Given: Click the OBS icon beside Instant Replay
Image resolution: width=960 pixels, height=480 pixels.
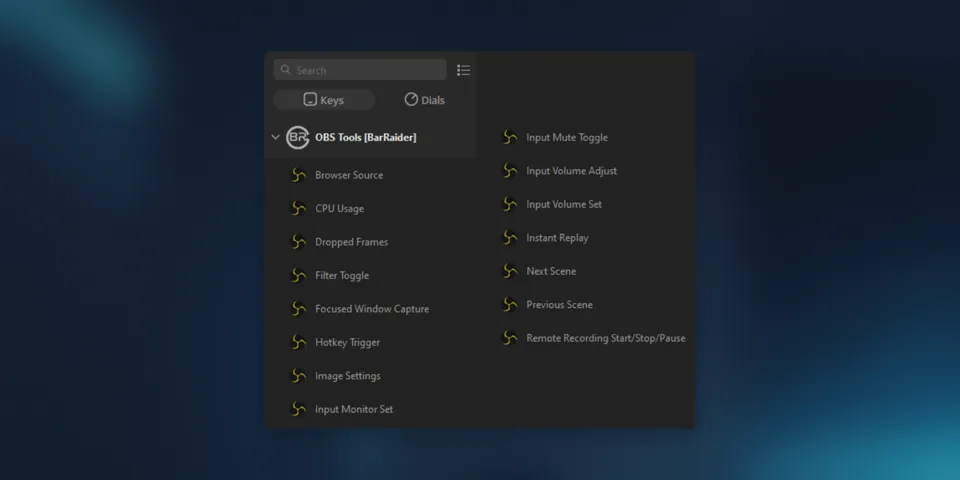Looking at the screenshot, I should pyautogui.click(x=509, y=238).
